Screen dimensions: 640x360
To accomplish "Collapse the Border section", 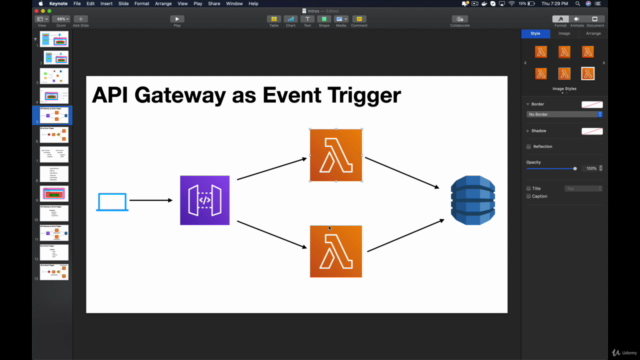I will coord(528,104).
